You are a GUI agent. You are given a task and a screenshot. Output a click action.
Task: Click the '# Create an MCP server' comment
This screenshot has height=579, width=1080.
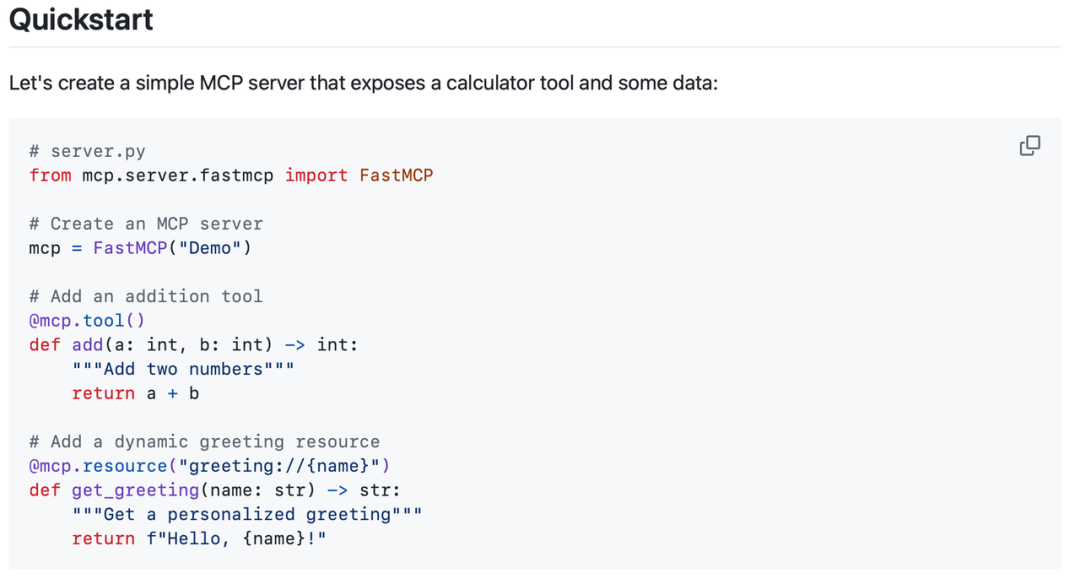[x=146, y=223]
